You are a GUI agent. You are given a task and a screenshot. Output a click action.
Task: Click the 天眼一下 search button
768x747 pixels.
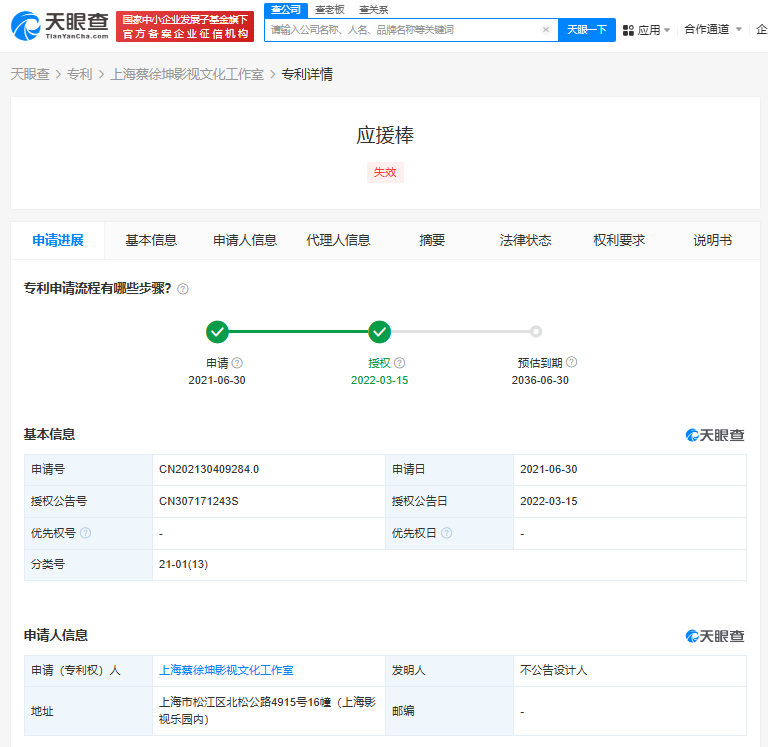pos(587,30)
